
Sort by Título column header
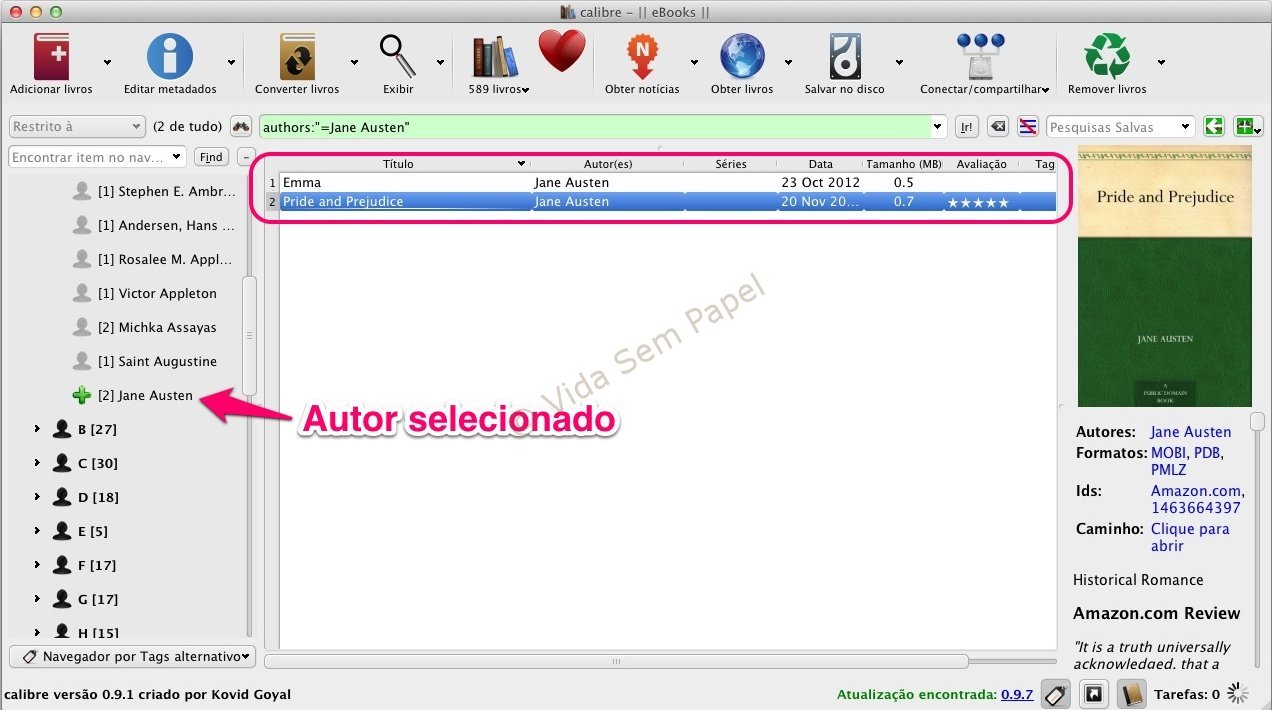point(398,164)
